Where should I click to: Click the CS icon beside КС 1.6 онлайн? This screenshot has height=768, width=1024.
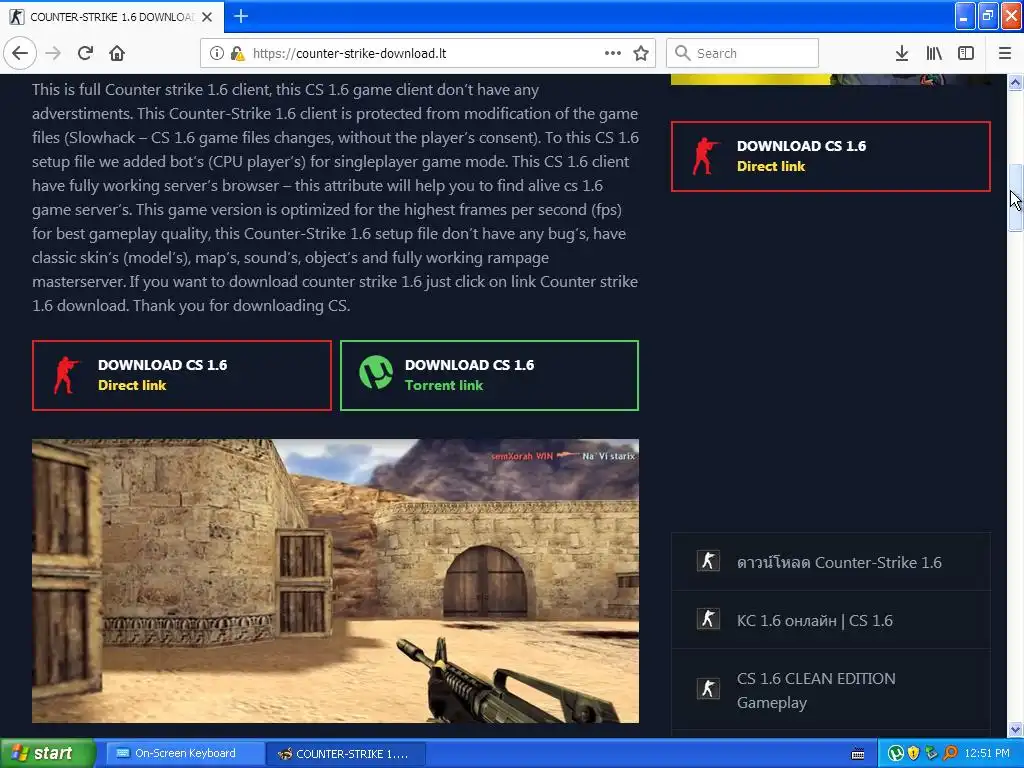pyautogui.click(x=708, y=618)
